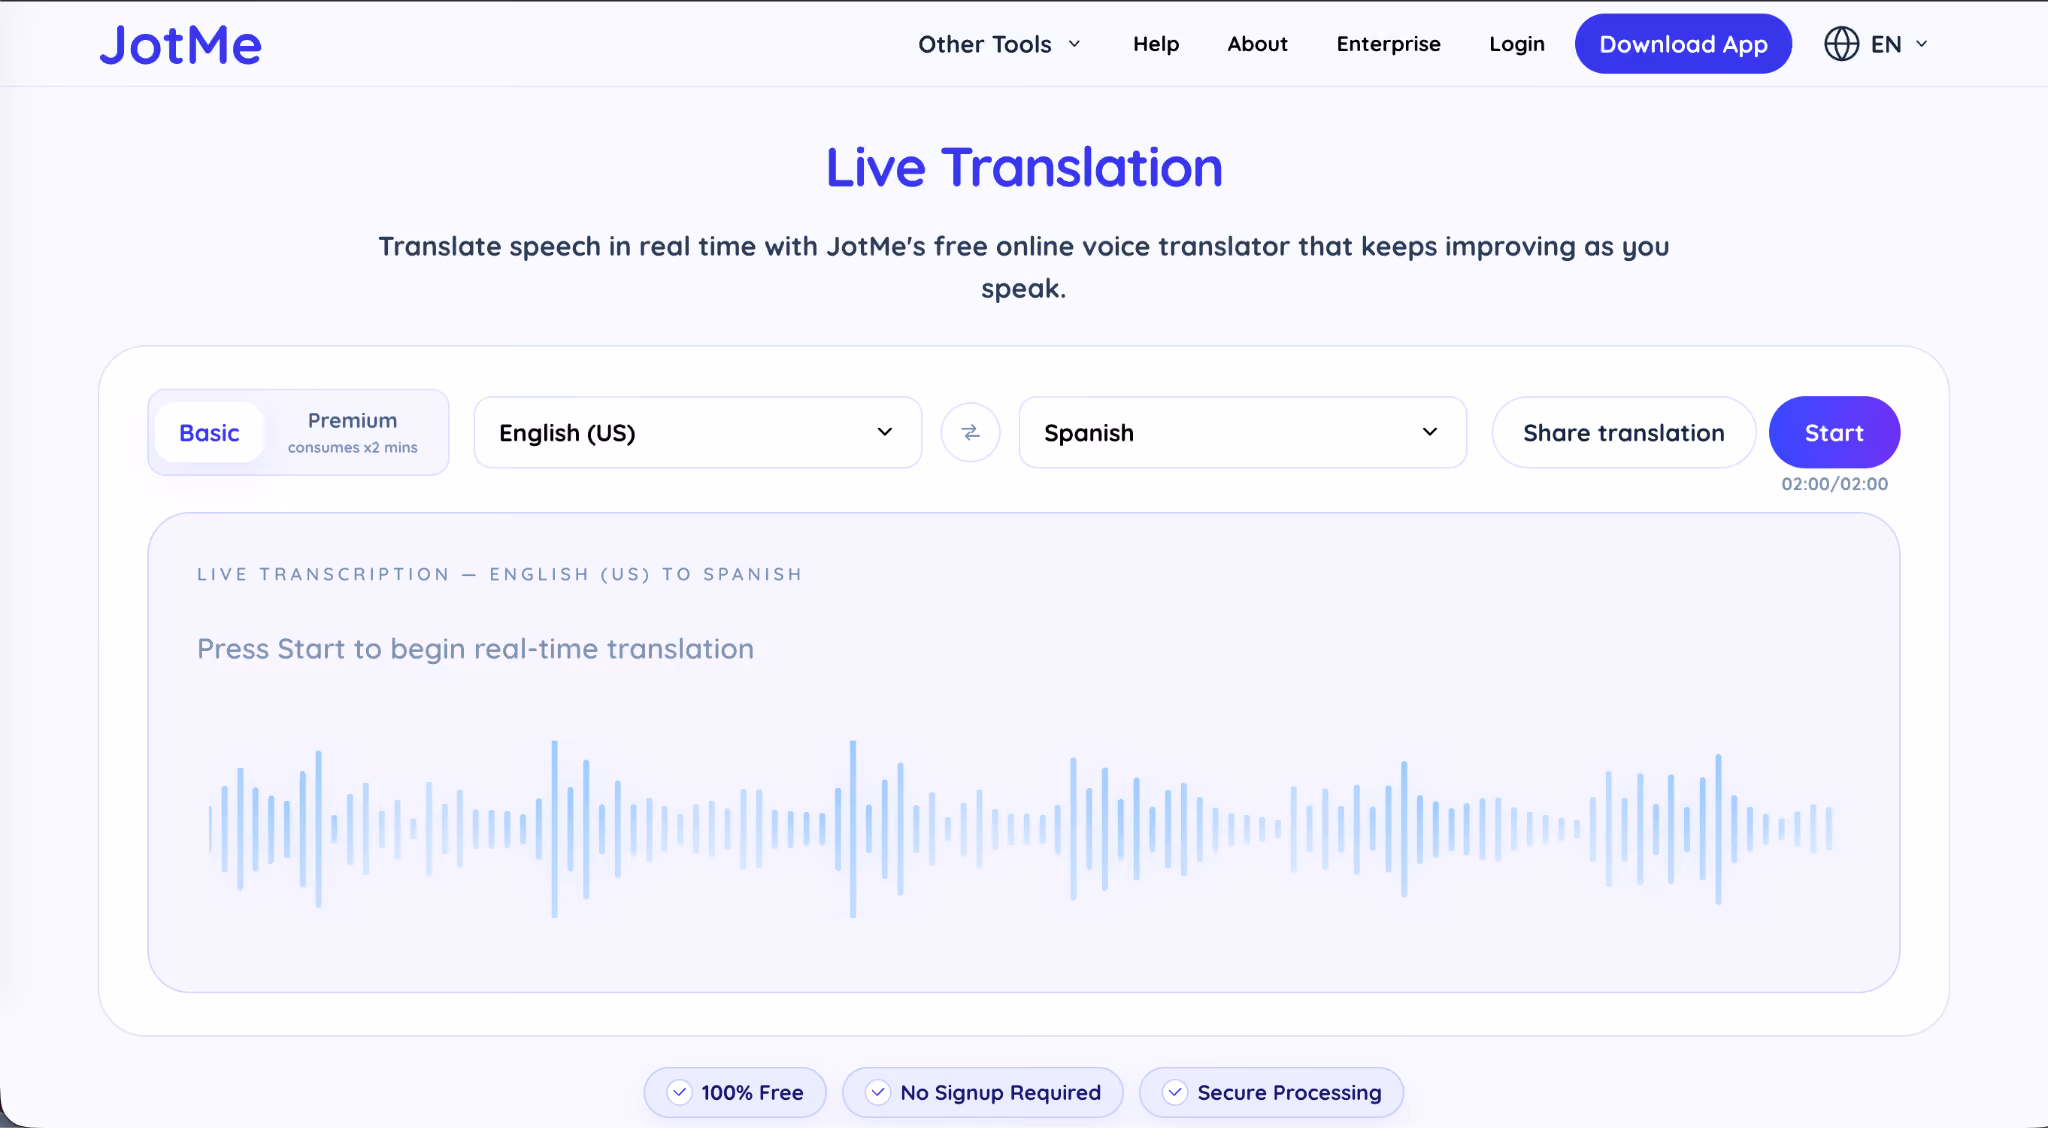Expand the EN site language selector
This screenshot has width=2048, height=1128.
point(1877,44)
